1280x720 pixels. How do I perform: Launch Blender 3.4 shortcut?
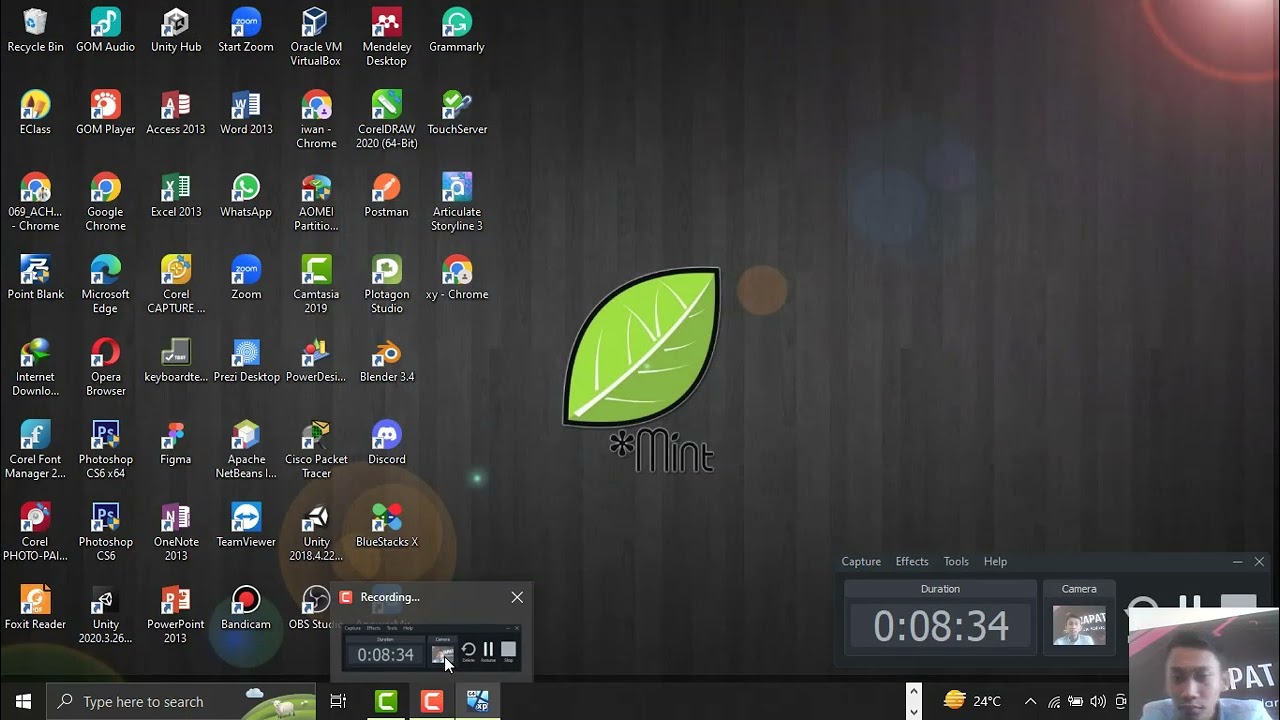[386, 361]
